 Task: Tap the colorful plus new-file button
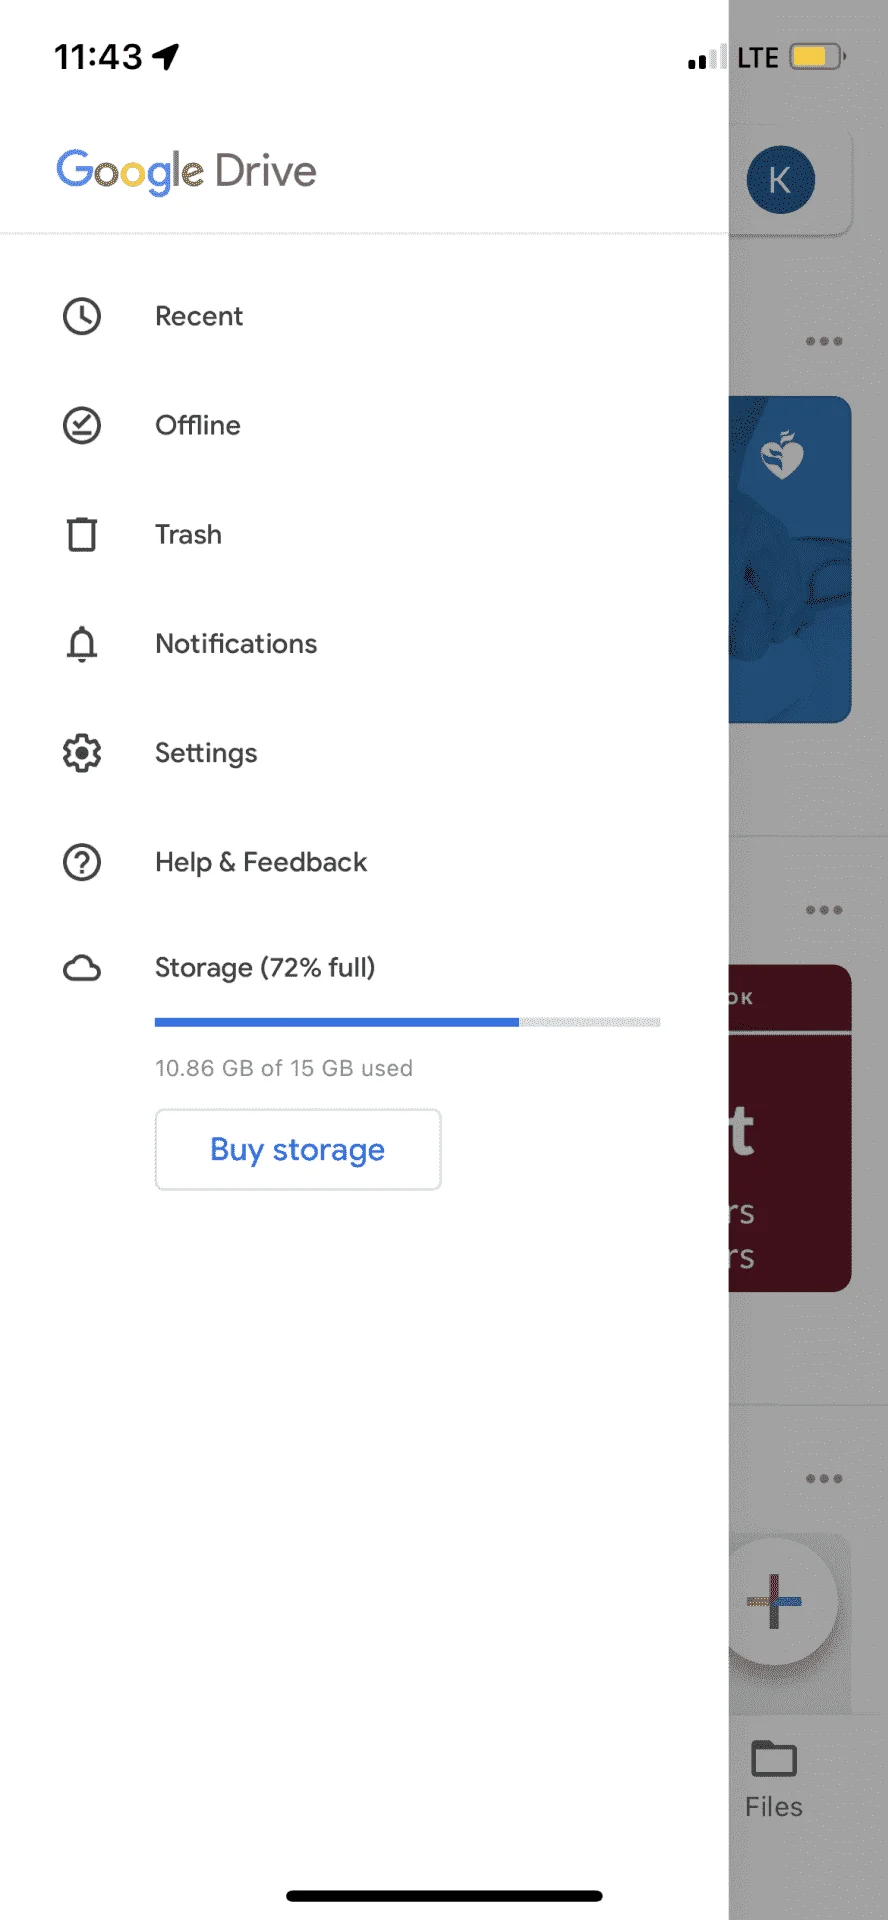[x=776, y=1601]
